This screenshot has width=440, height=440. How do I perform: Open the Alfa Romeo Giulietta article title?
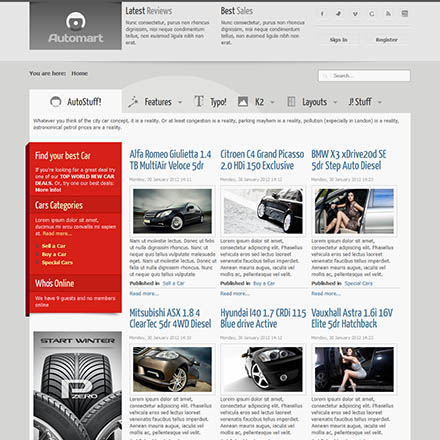tap(170, 160)
